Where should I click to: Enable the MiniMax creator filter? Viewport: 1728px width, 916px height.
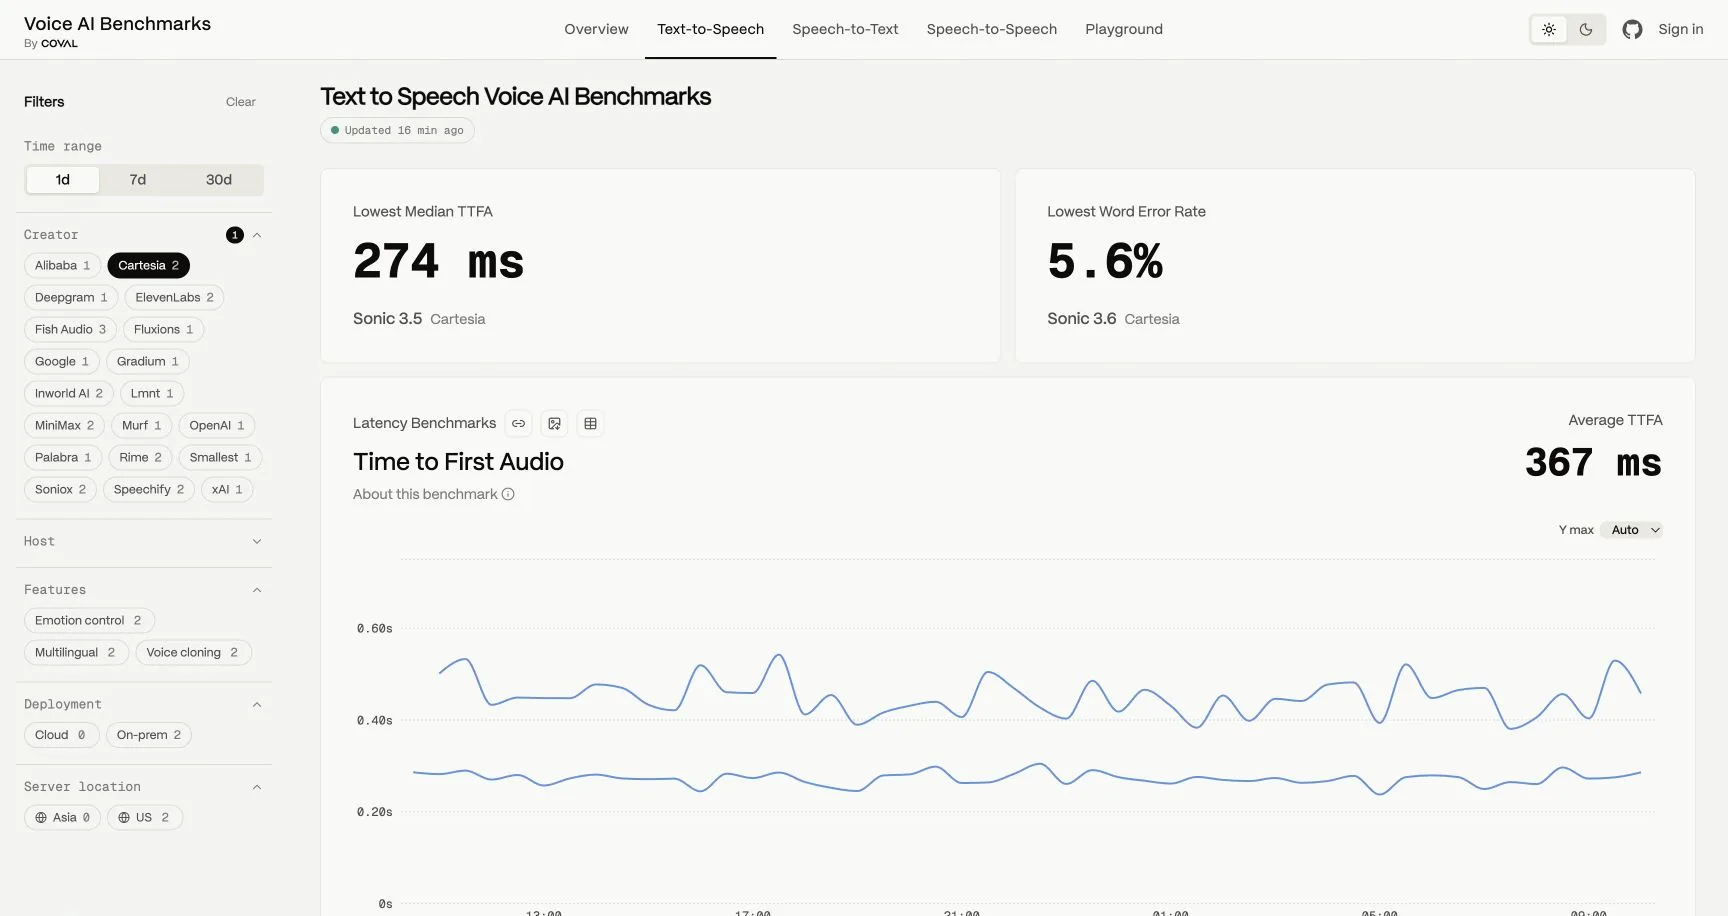point(65,425)
